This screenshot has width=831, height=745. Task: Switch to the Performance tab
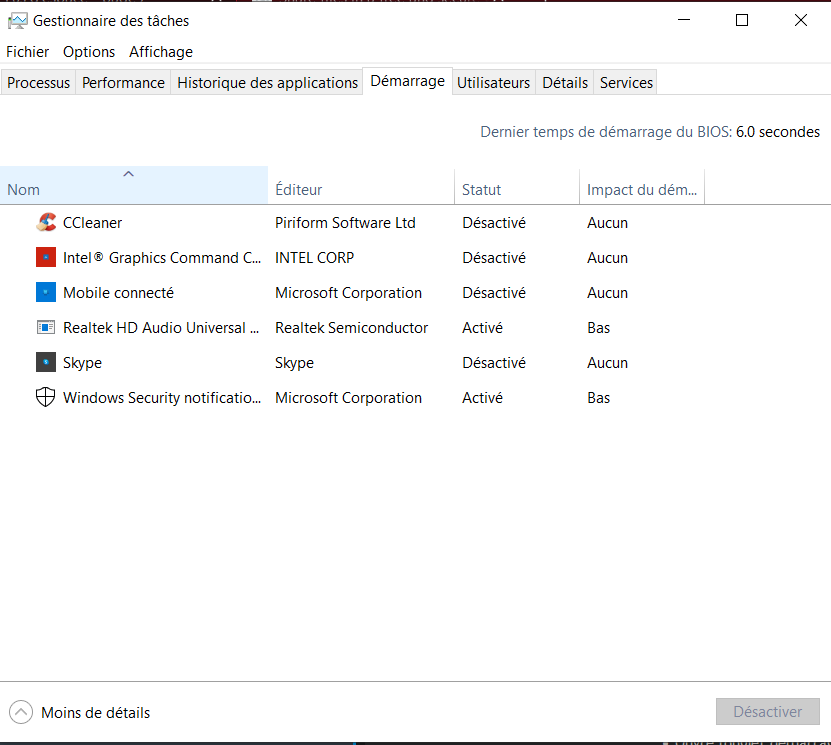coord(123,83)
